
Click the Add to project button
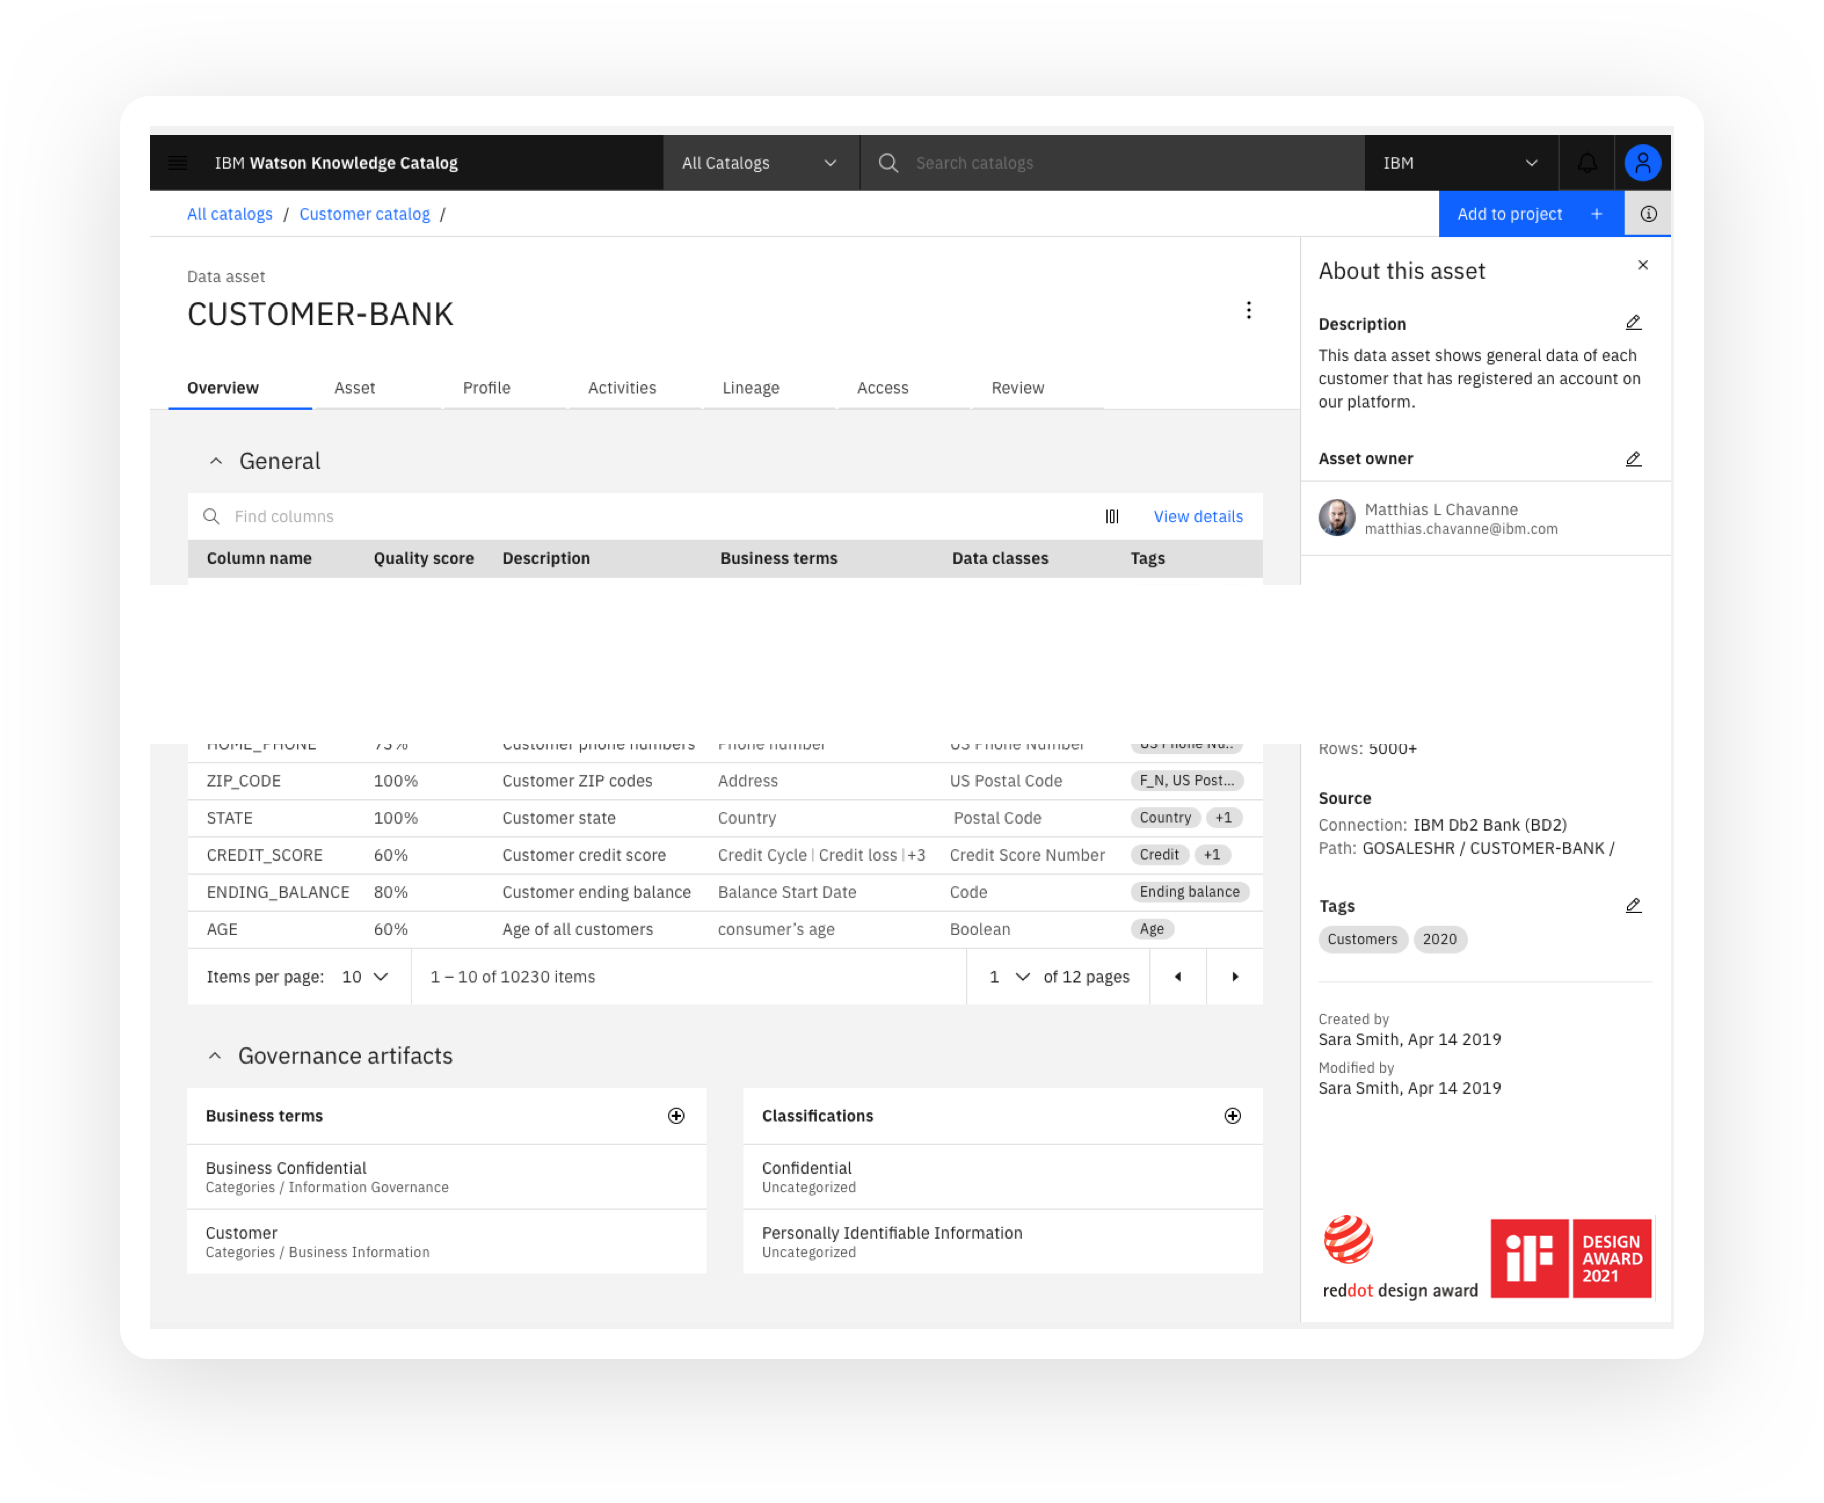pyautogui.click(x=1530, y=214)
